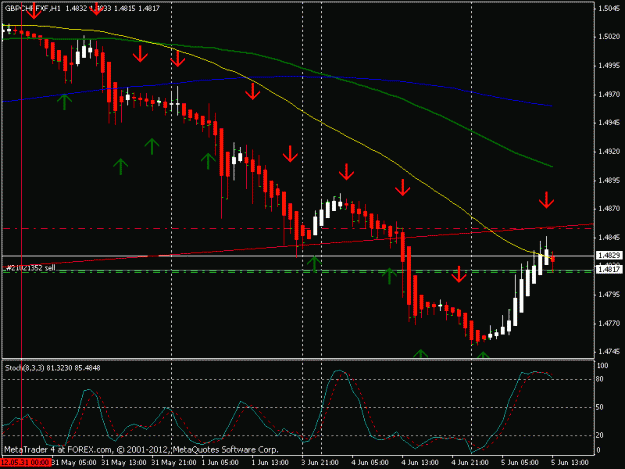Click the Stoch(8,3,3) indicator label
The image size is (625, 469).
pos(53,368)
